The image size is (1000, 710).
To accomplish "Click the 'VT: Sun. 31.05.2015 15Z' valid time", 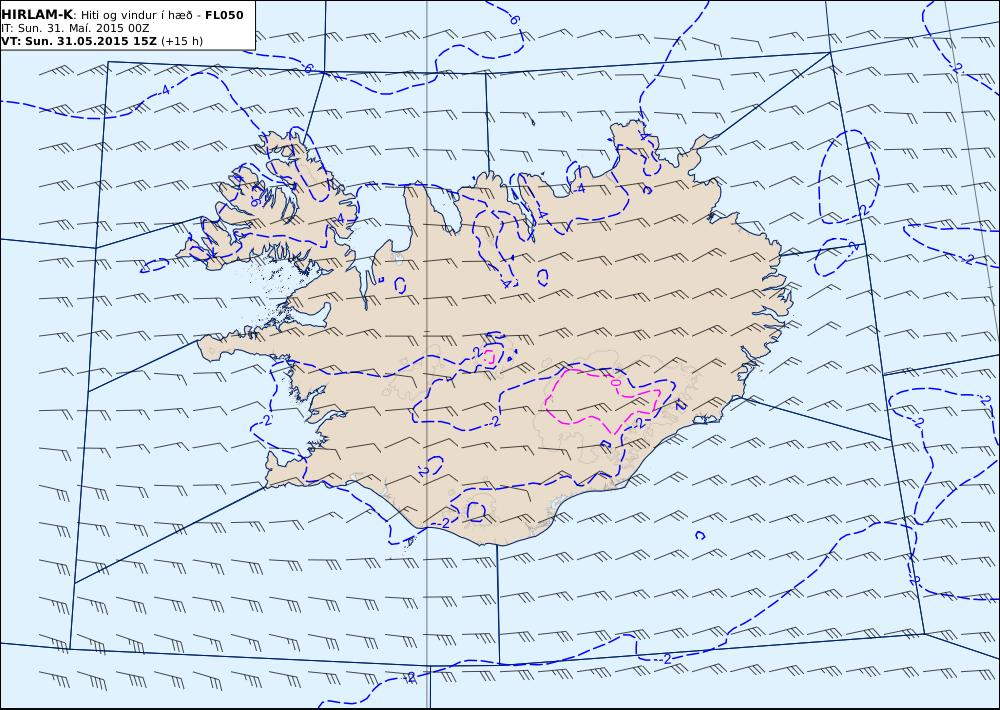I will [x=79, y=41].
